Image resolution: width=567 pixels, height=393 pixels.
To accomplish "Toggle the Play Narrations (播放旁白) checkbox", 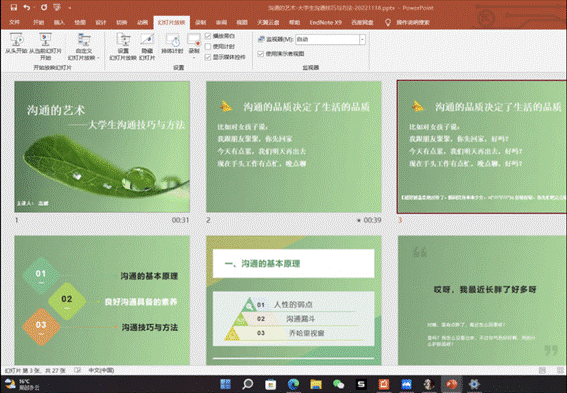I will coord(208,36).
